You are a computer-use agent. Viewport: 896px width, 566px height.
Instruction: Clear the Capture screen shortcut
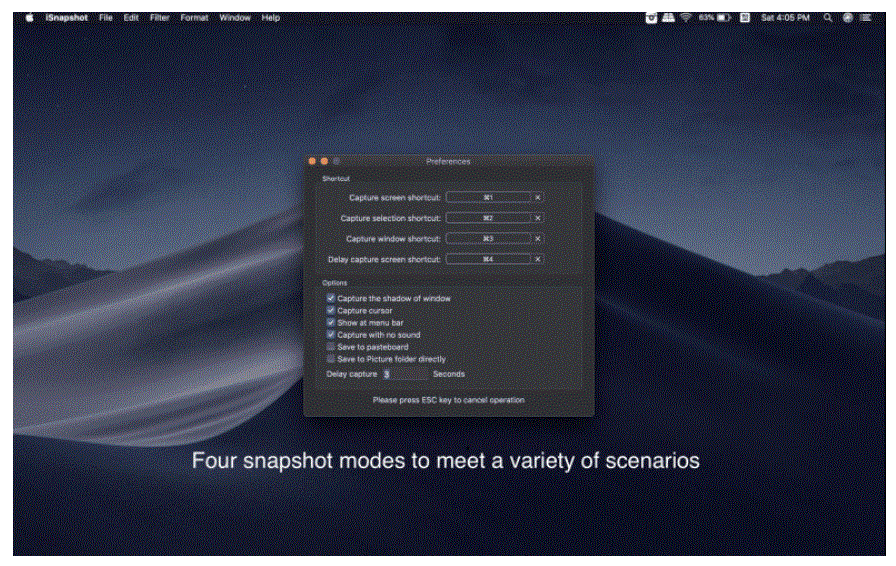pos(538,197)
